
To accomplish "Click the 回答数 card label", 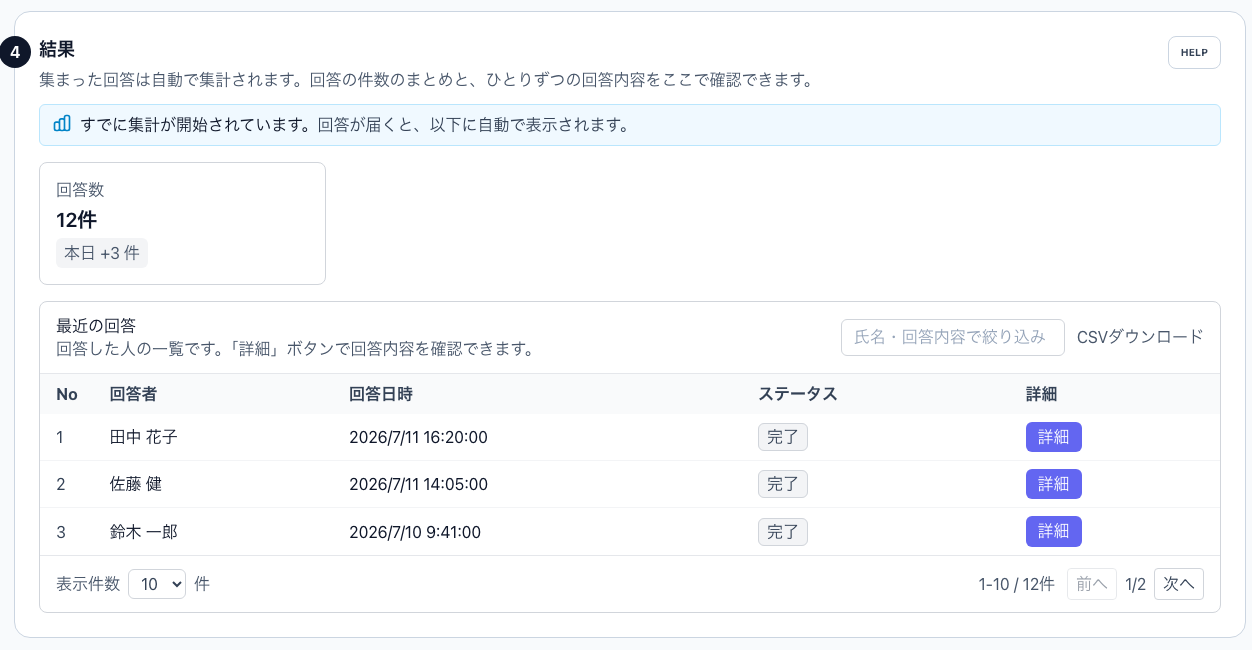I will 80,190.
